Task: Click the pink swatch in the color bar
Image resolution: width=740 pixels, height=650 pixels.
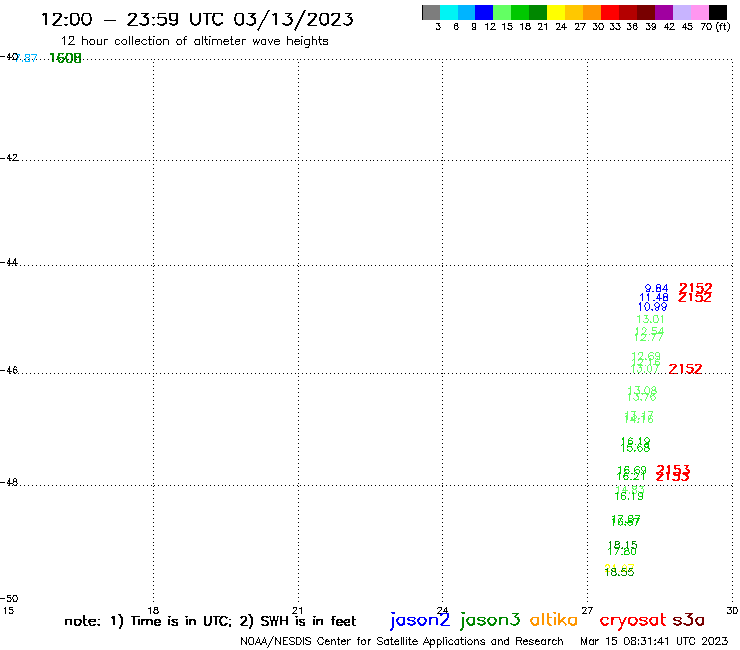Action: (x=699, y=13)
